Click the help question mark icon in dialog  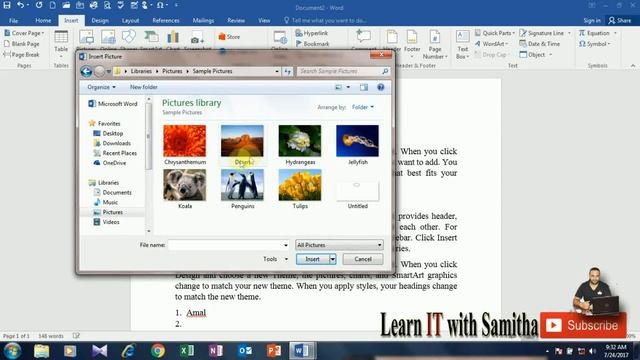[380, 87]
